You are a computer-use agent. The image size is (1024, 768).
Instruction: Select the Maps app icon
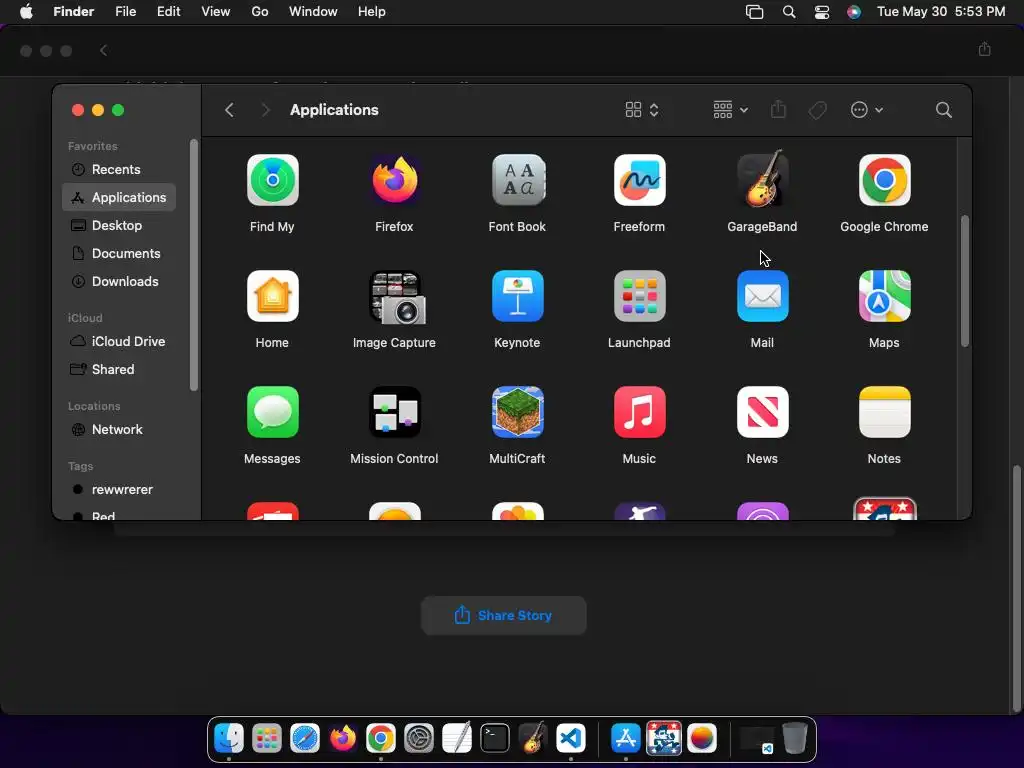[884, 296]
